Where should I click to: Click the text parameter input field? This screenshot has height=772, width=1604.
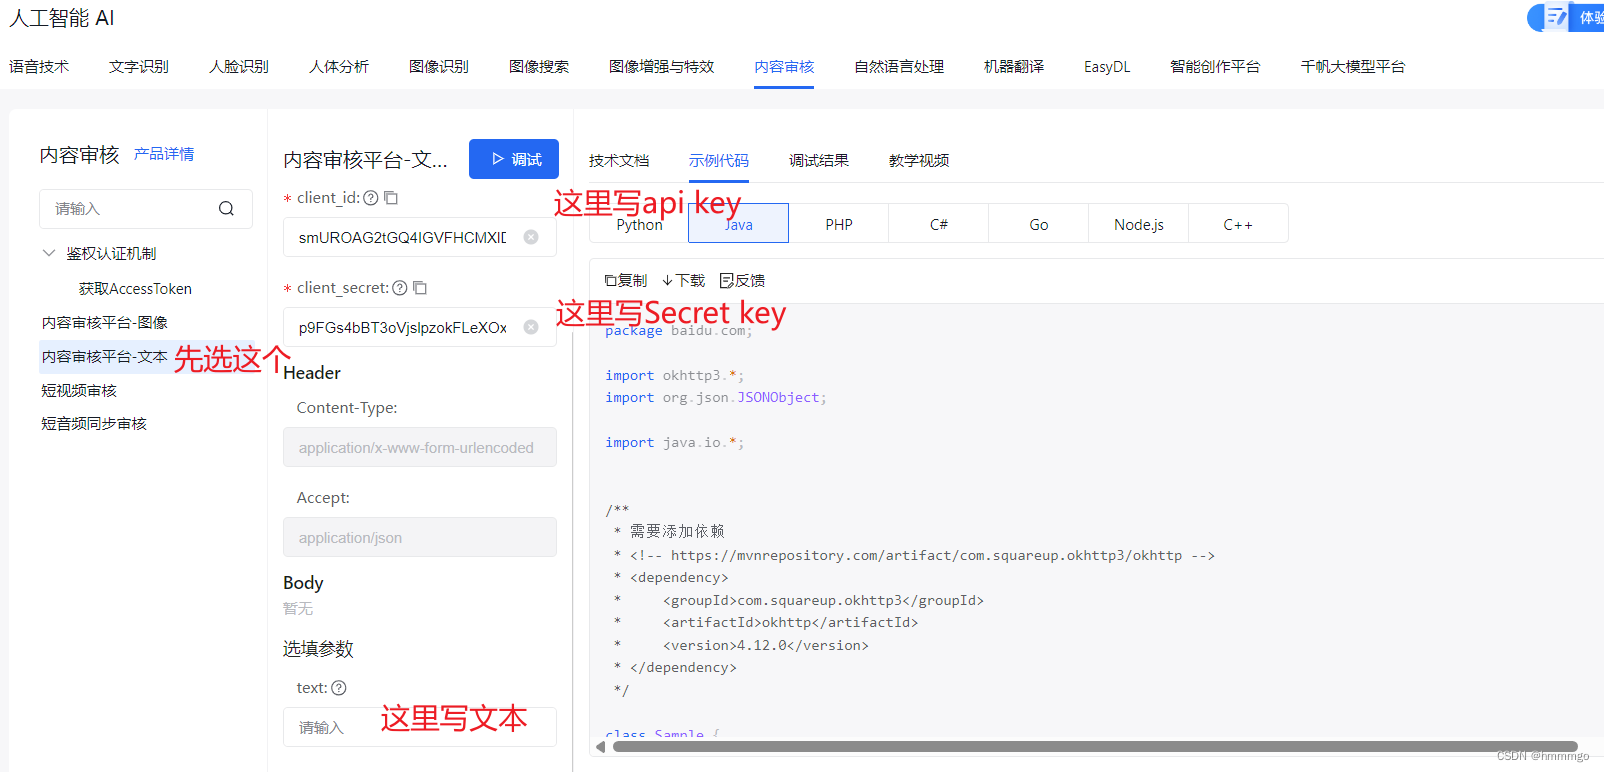pyautogui.click(x=420, y=727)
